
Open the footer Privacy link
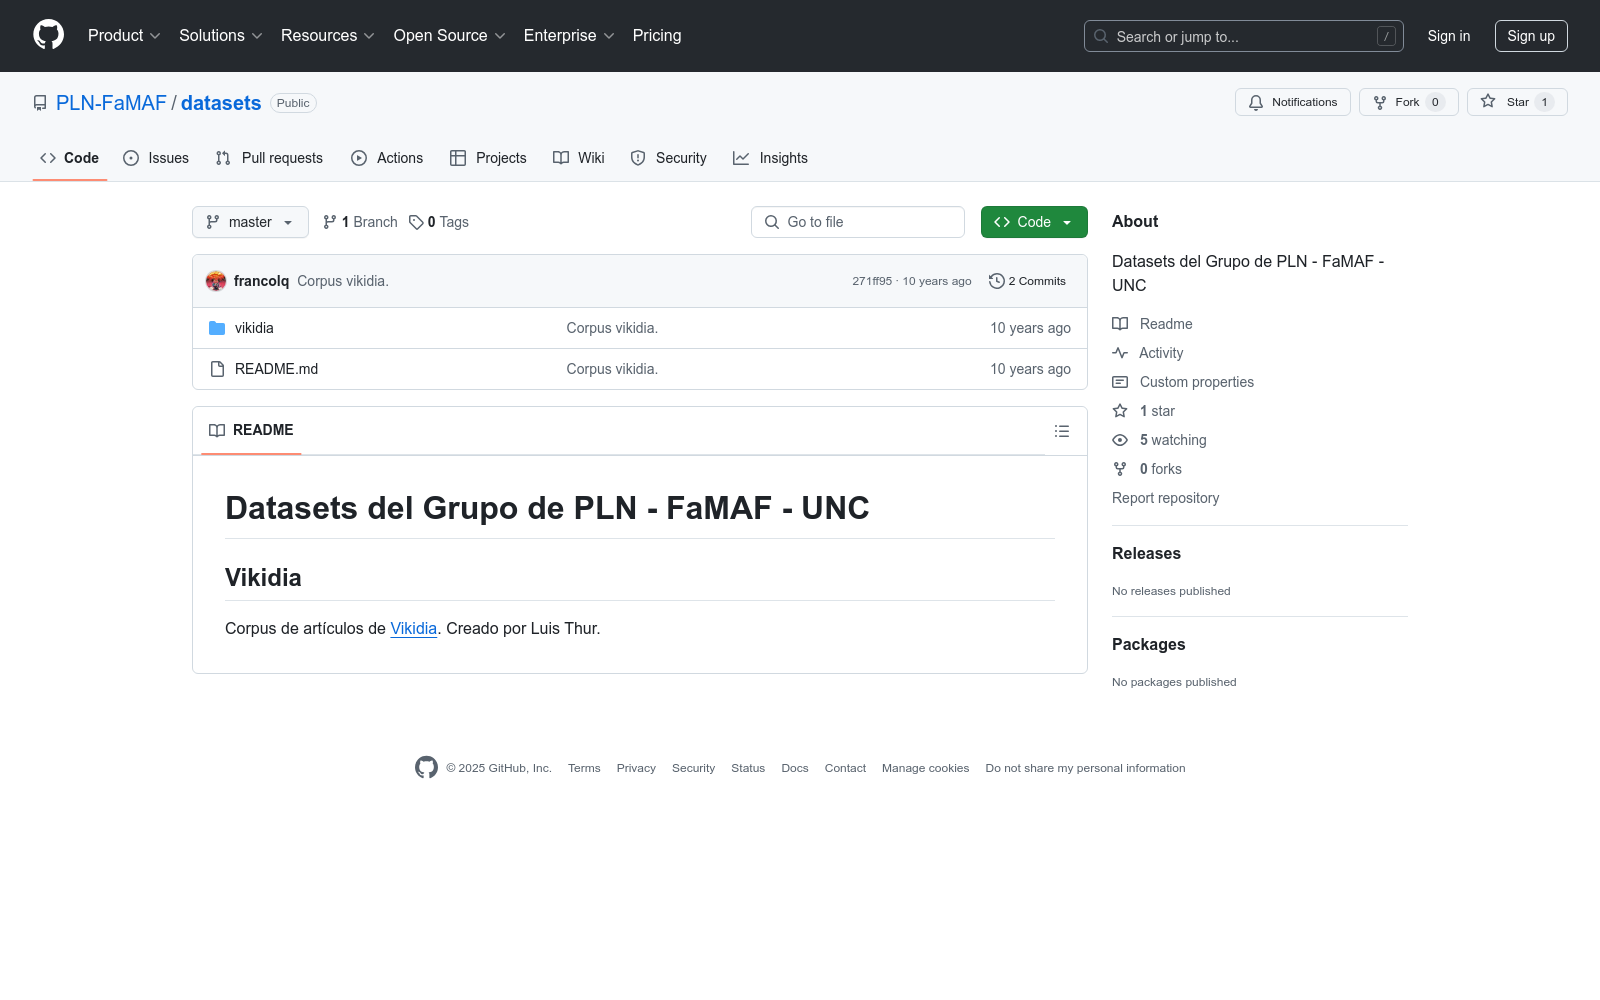pos(636,768)
